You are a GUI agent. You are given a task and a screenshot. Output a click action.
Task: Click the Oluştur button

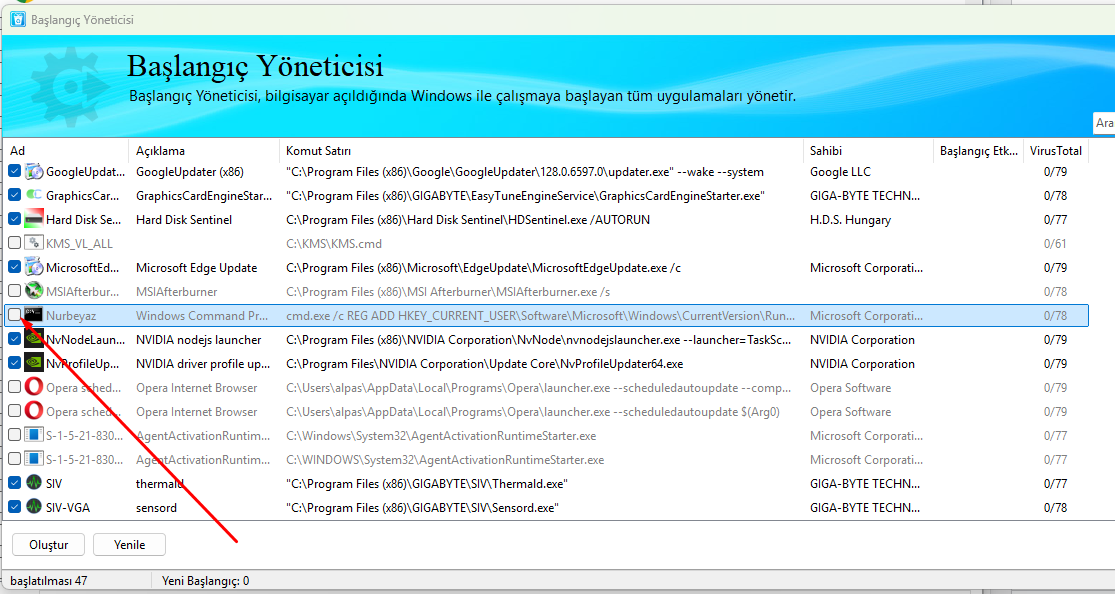click(x=48, y=545)
